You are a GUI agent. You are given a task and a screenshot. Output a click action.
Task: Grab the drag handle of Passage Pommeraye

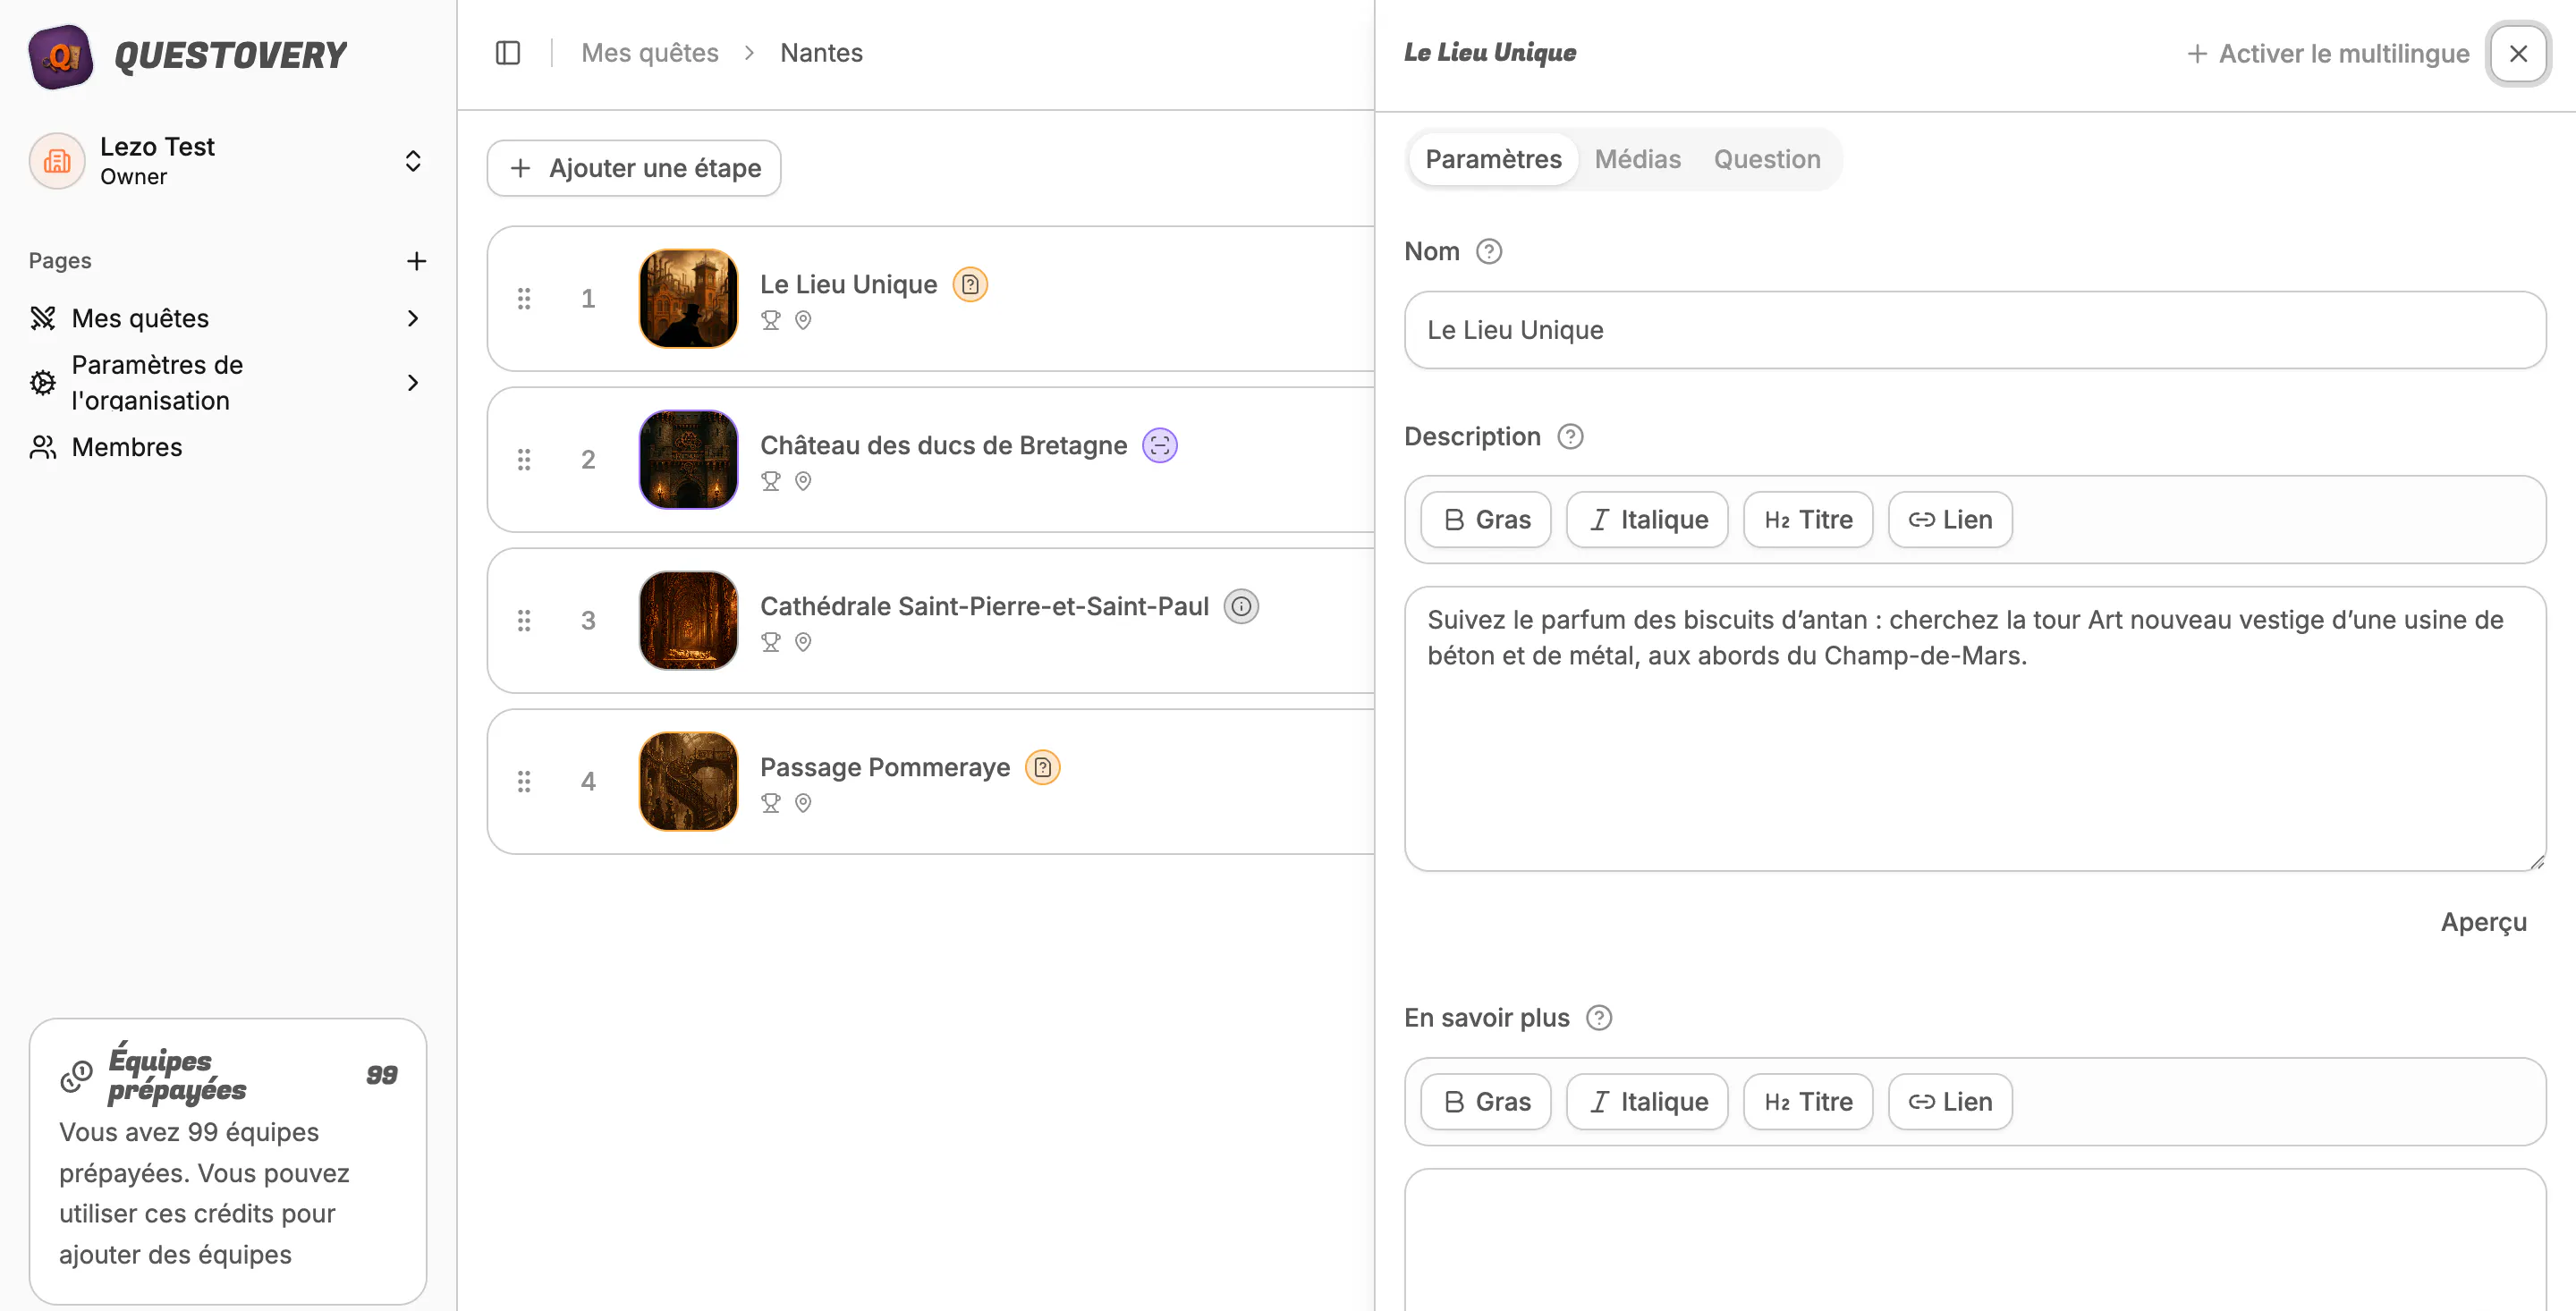[524, 782]
